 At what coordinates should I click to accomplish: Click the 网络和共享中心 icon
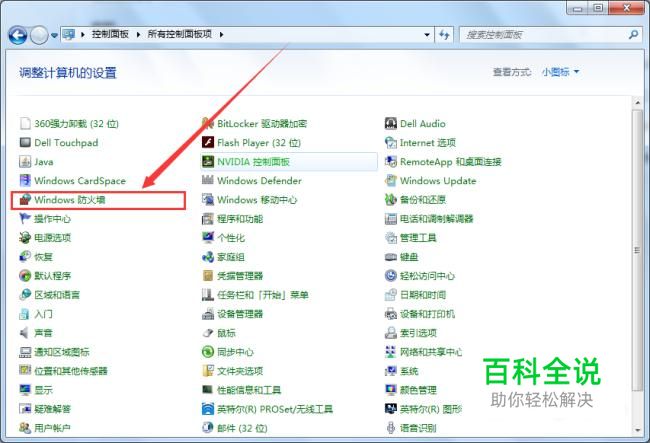coord(390,352)
